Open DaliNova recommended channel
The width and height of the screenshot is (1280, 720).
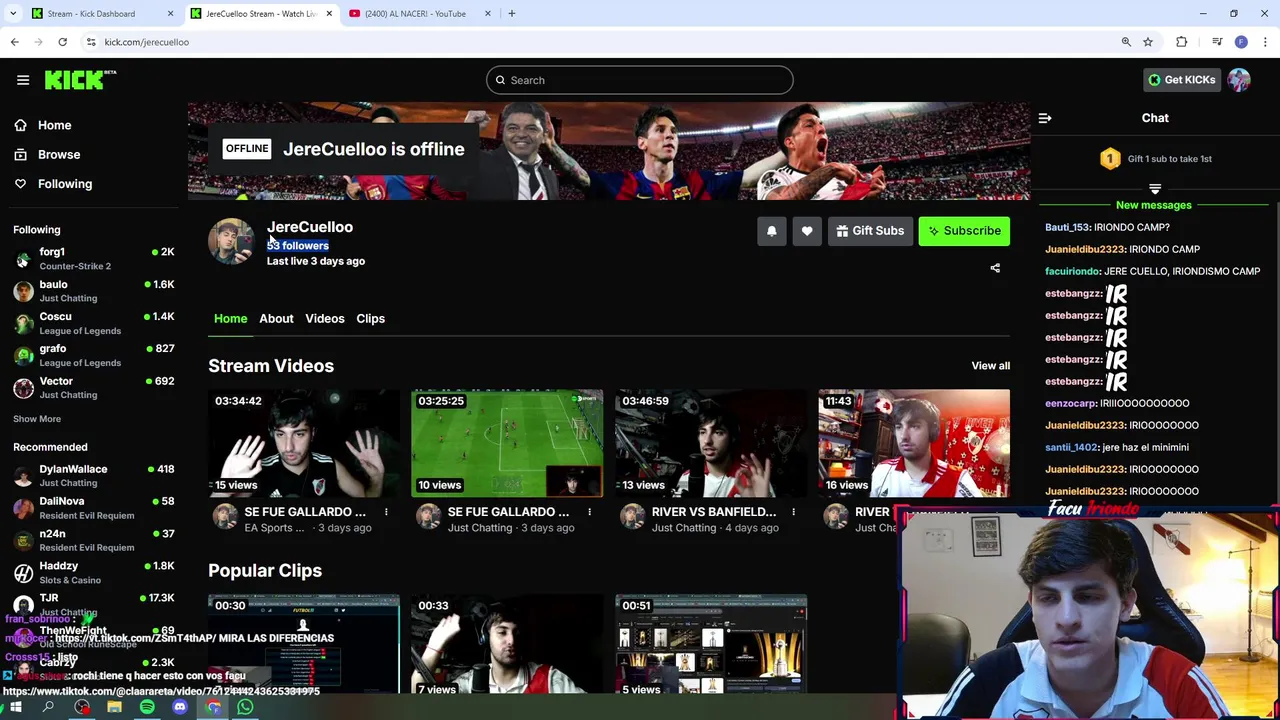point(94,508)
